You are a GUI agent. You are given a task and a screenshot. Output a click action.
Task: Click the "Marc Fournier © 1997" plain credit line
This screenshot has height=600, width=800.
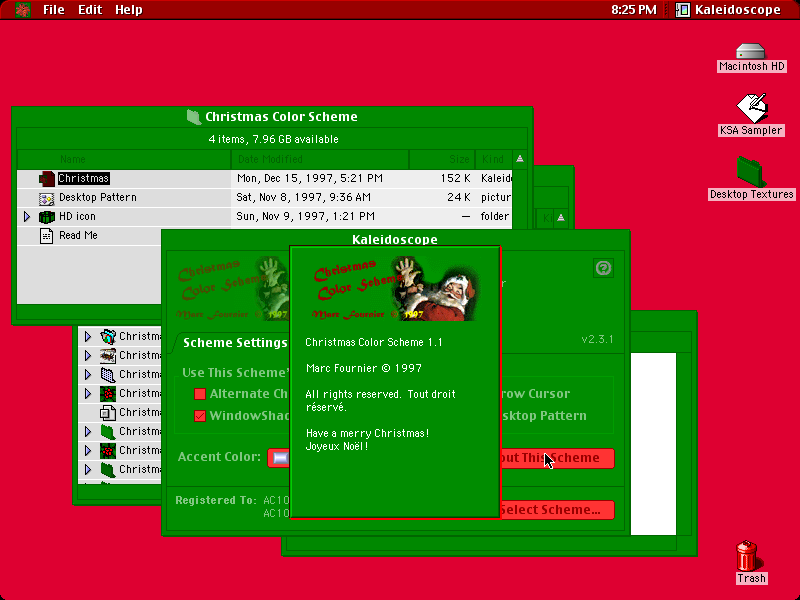[x=364, y=368]
